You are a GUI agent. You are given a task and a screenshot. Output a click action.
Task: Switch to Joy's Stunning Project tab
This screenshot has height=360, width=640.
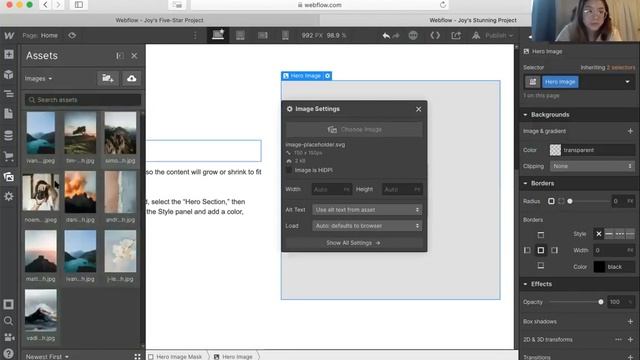[473, 20]
